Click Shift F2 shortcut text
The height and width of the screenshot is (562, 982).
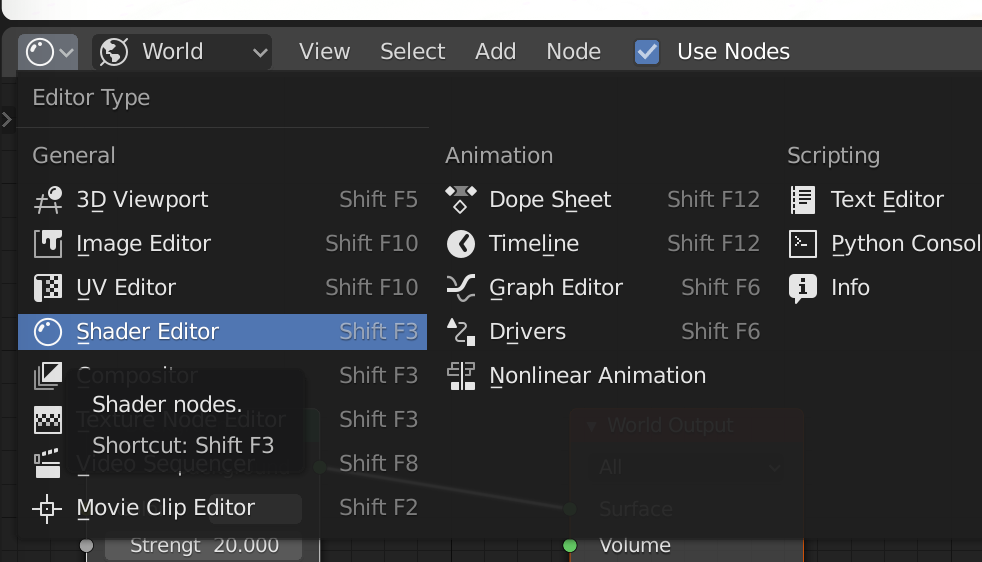click(x=378, y=507)
